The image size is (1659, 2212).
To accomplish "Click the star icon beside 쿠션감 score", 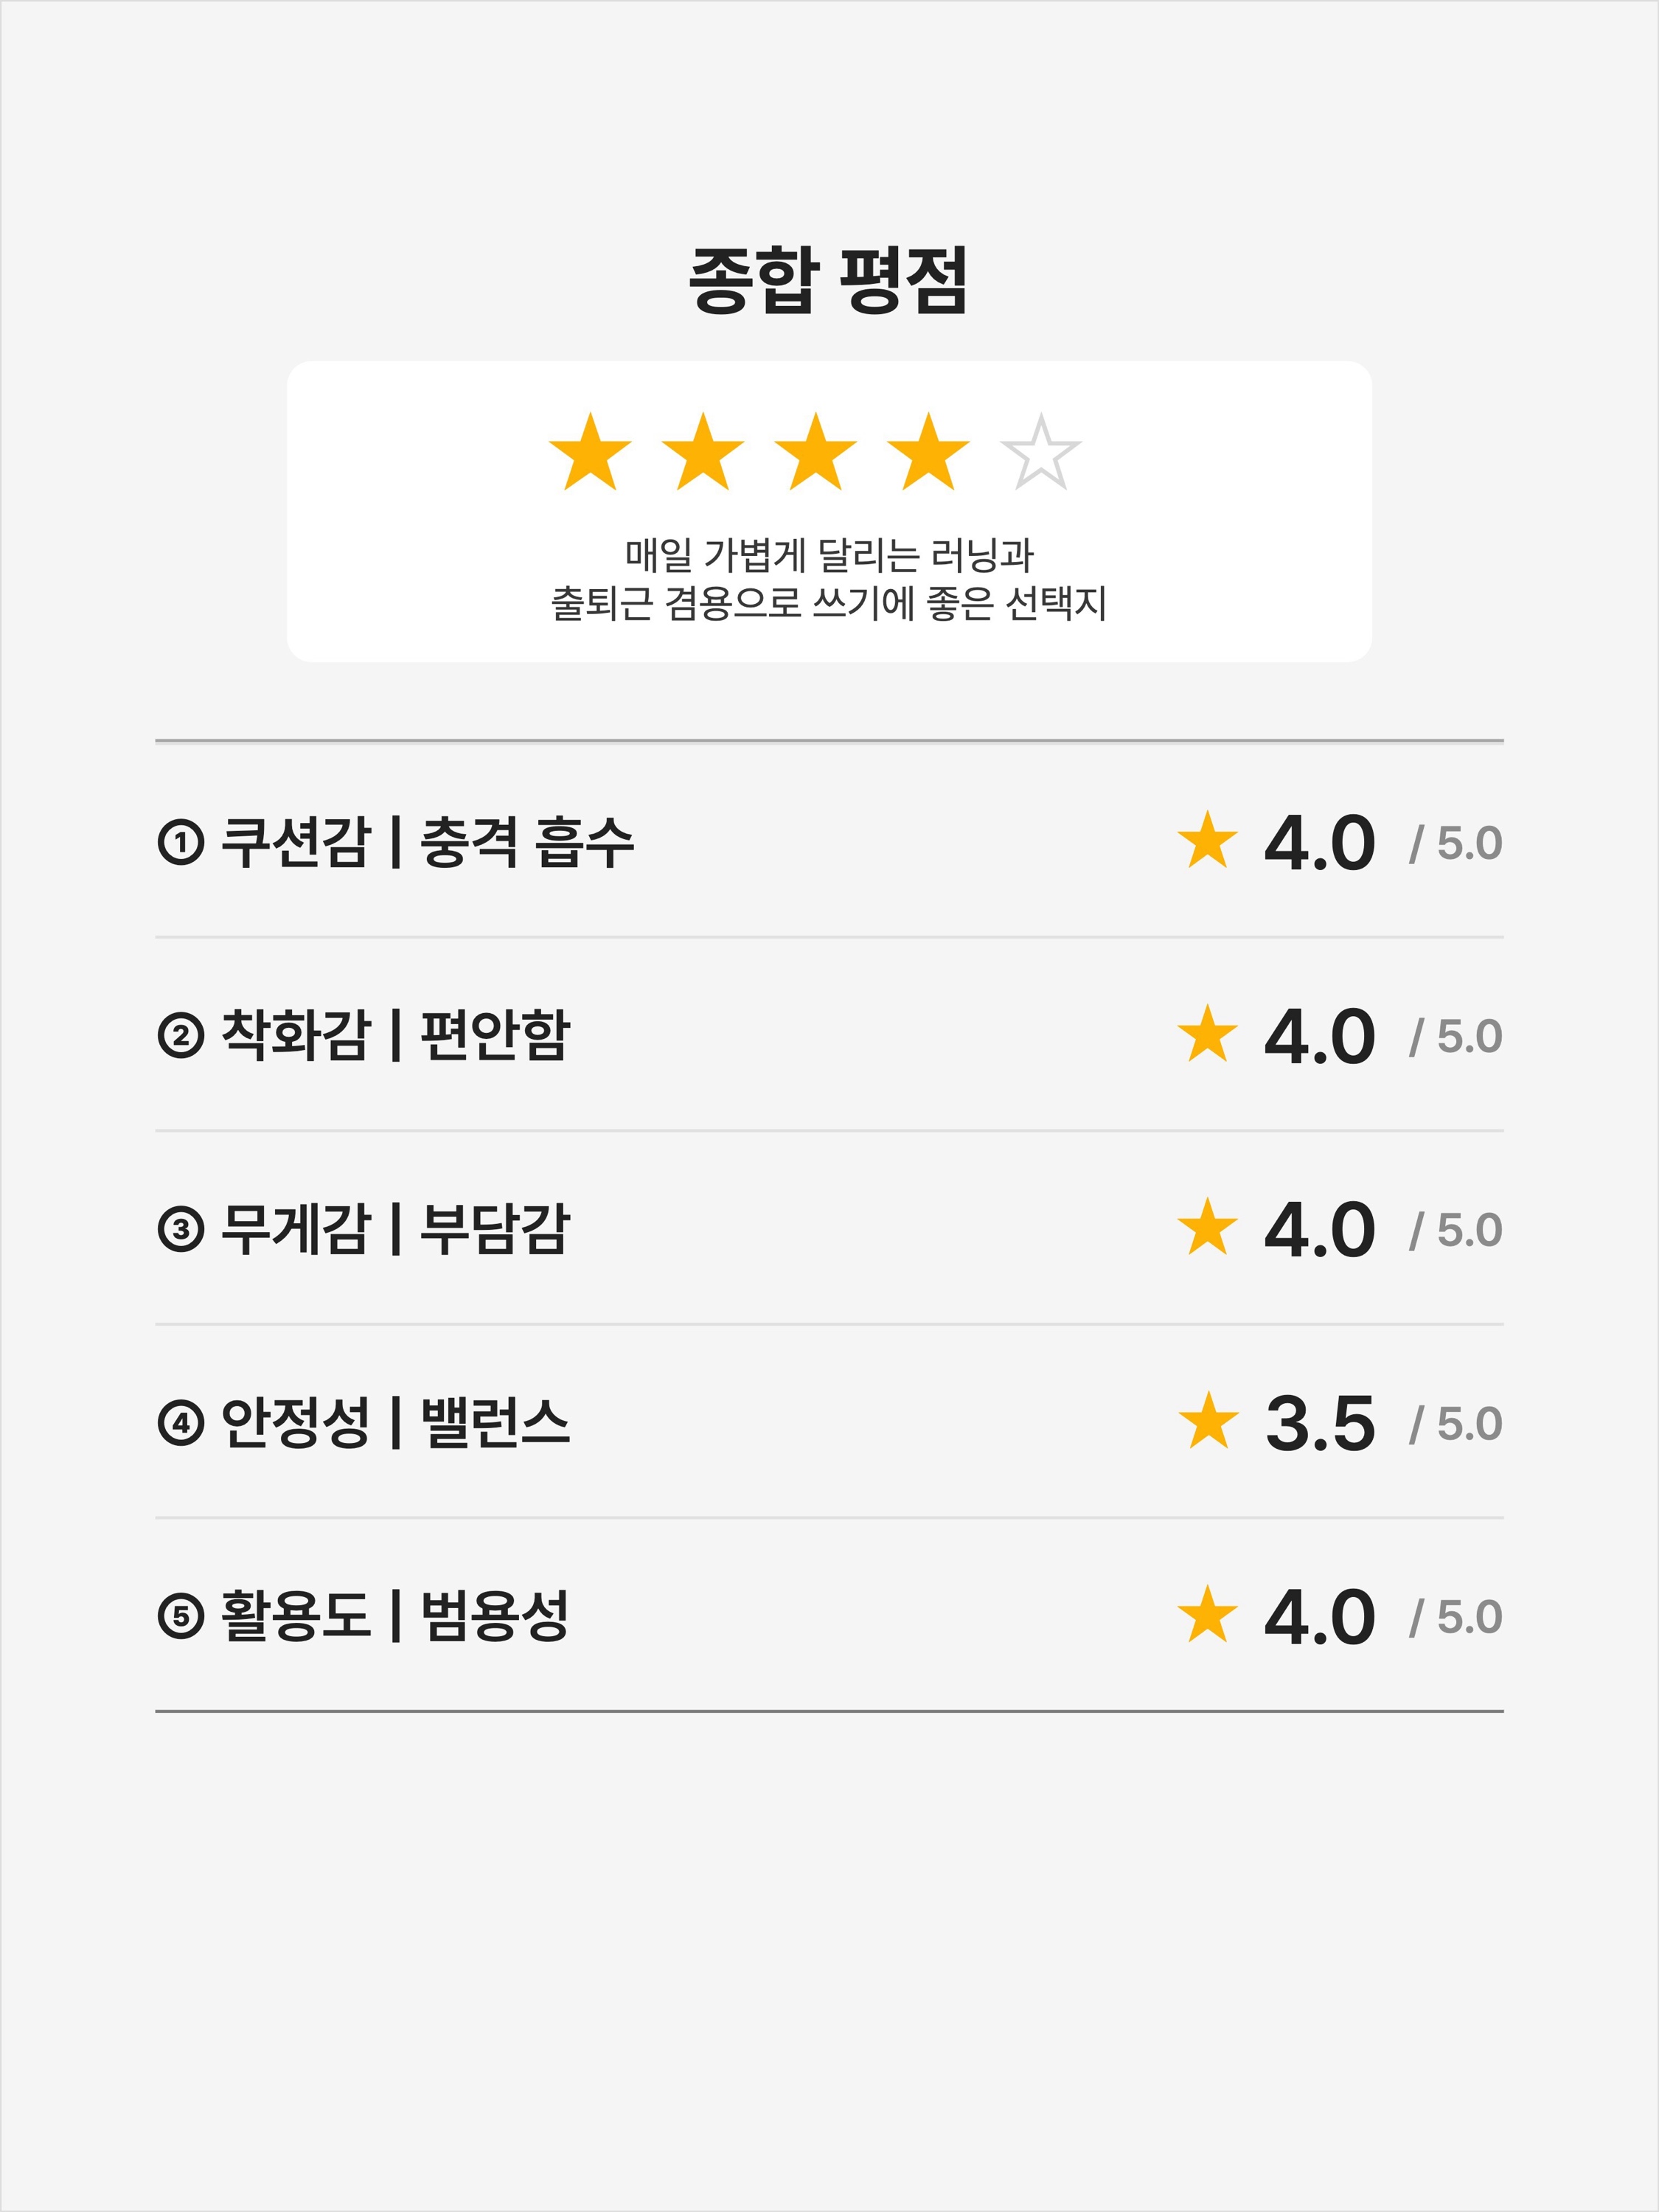I will tap(1208, 840).
